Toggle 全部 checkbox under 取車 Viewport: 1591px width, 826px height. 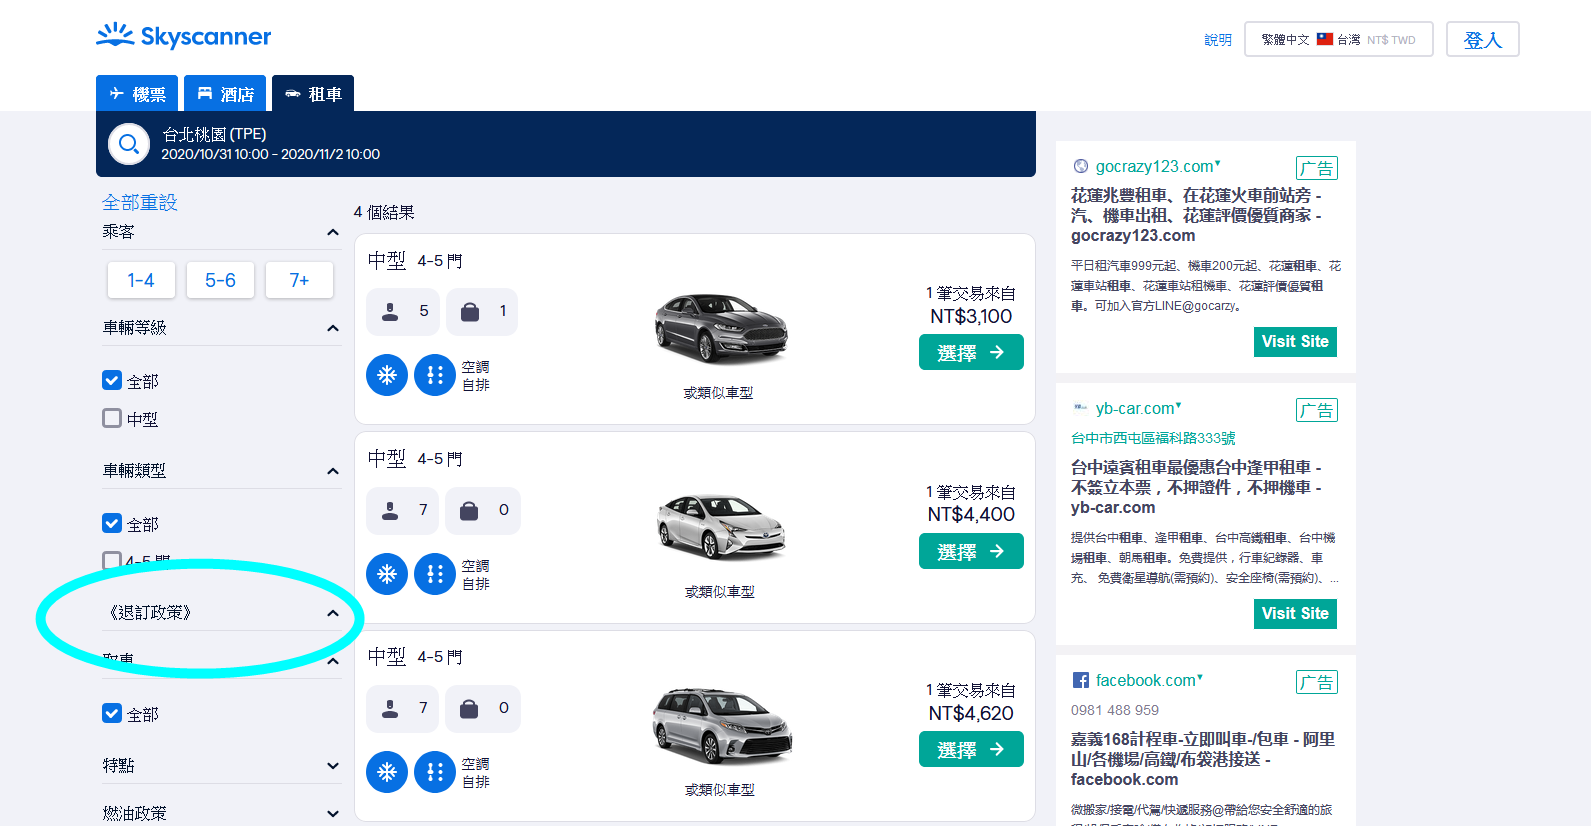point(112,713)
